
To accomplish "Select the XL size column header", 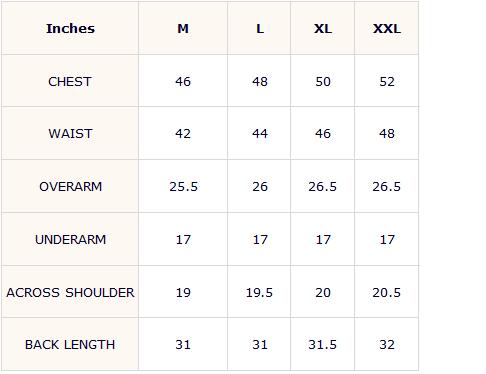I will point(323,29).
